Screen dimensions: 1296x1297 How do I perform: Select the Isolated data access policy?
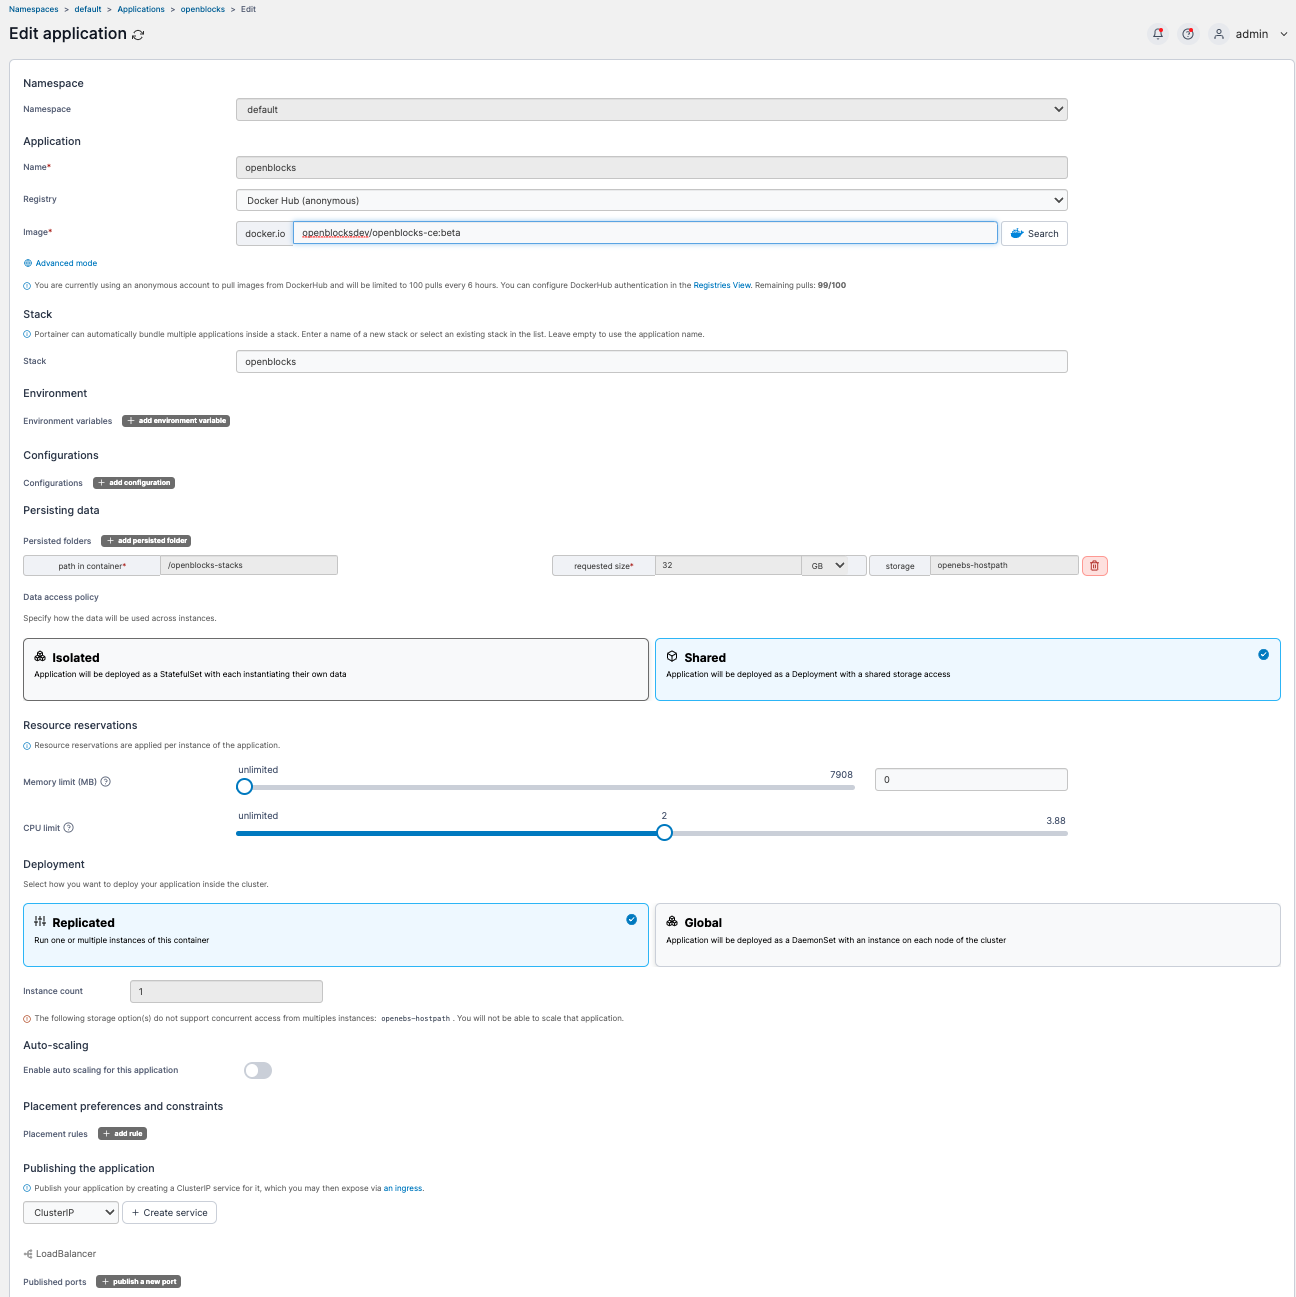coord(336,670)
